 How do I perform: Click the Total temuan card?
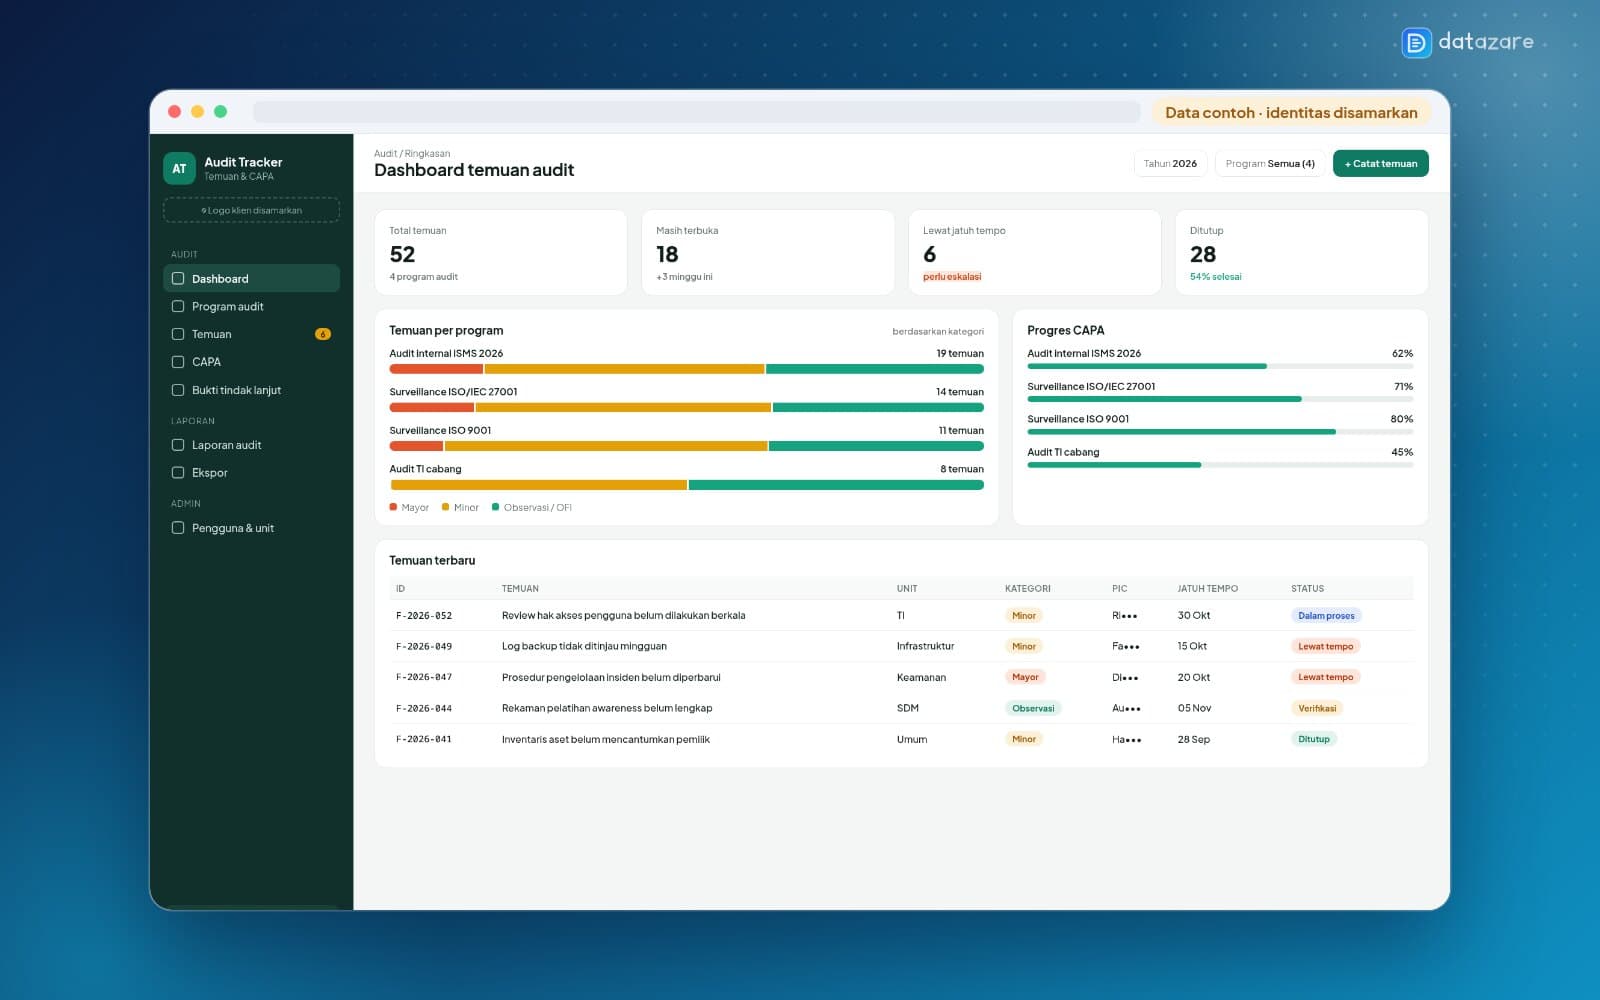(x=501, y=252)
